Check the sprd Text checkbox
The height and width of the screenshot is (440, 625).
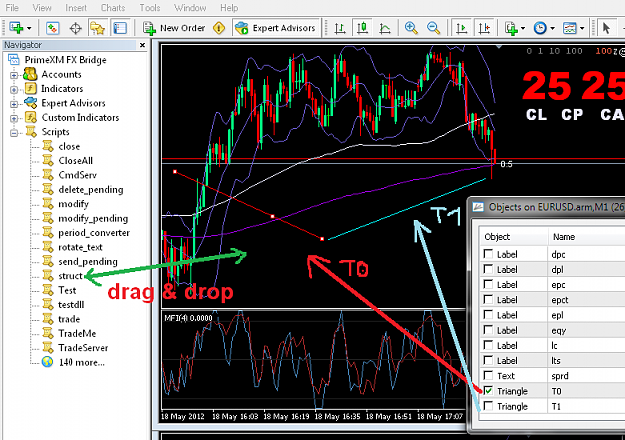[488, 375]
